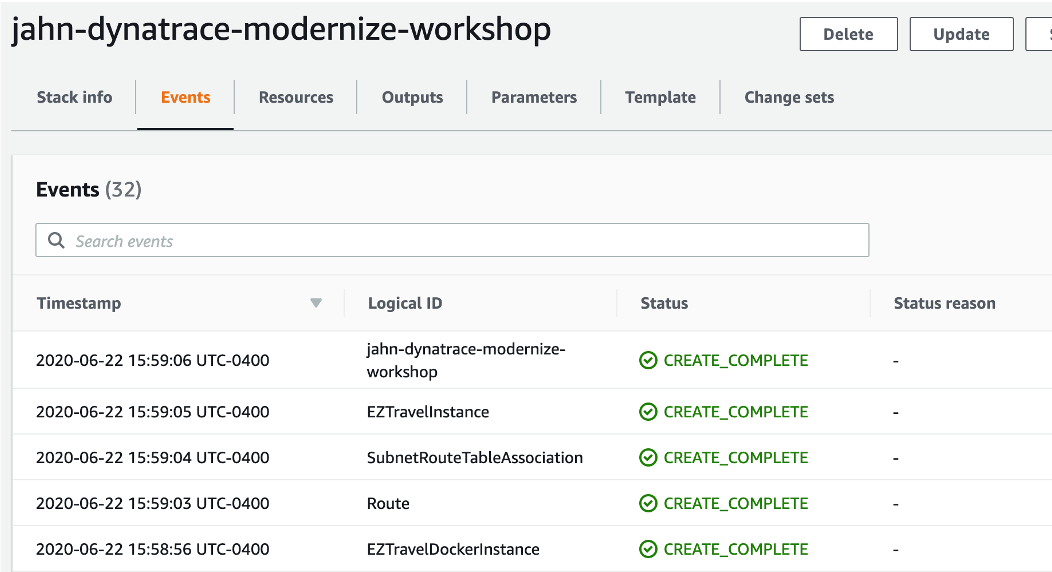Screen dimensions: 1052x572
Task: Open the Stack info tab
Action: (74, 97)
